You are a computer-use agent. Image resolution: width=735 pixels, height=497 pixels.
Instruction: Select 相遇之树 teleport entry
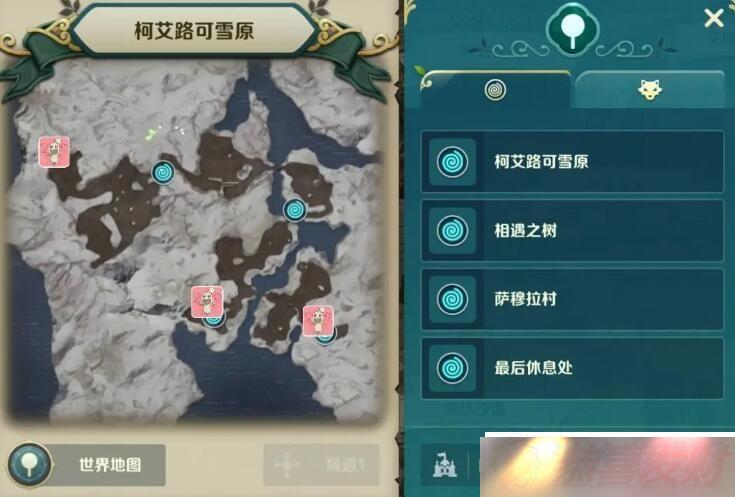(x=572, y=231)
